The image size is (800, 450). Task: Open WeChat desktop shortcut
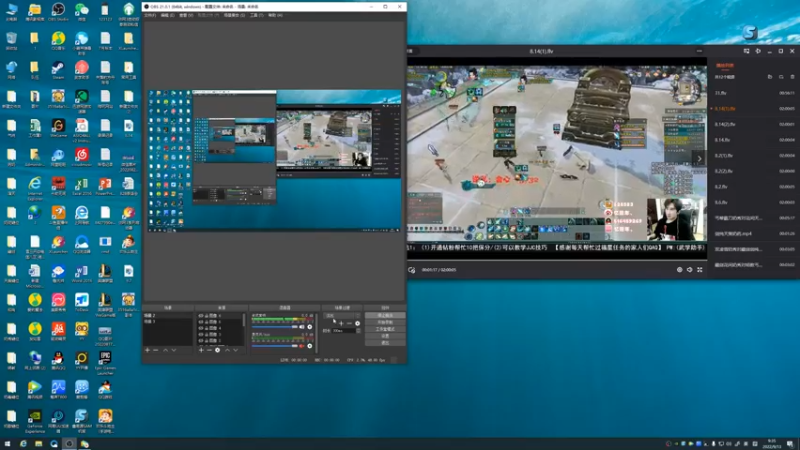pyautogui.click(x=82, y=12)
